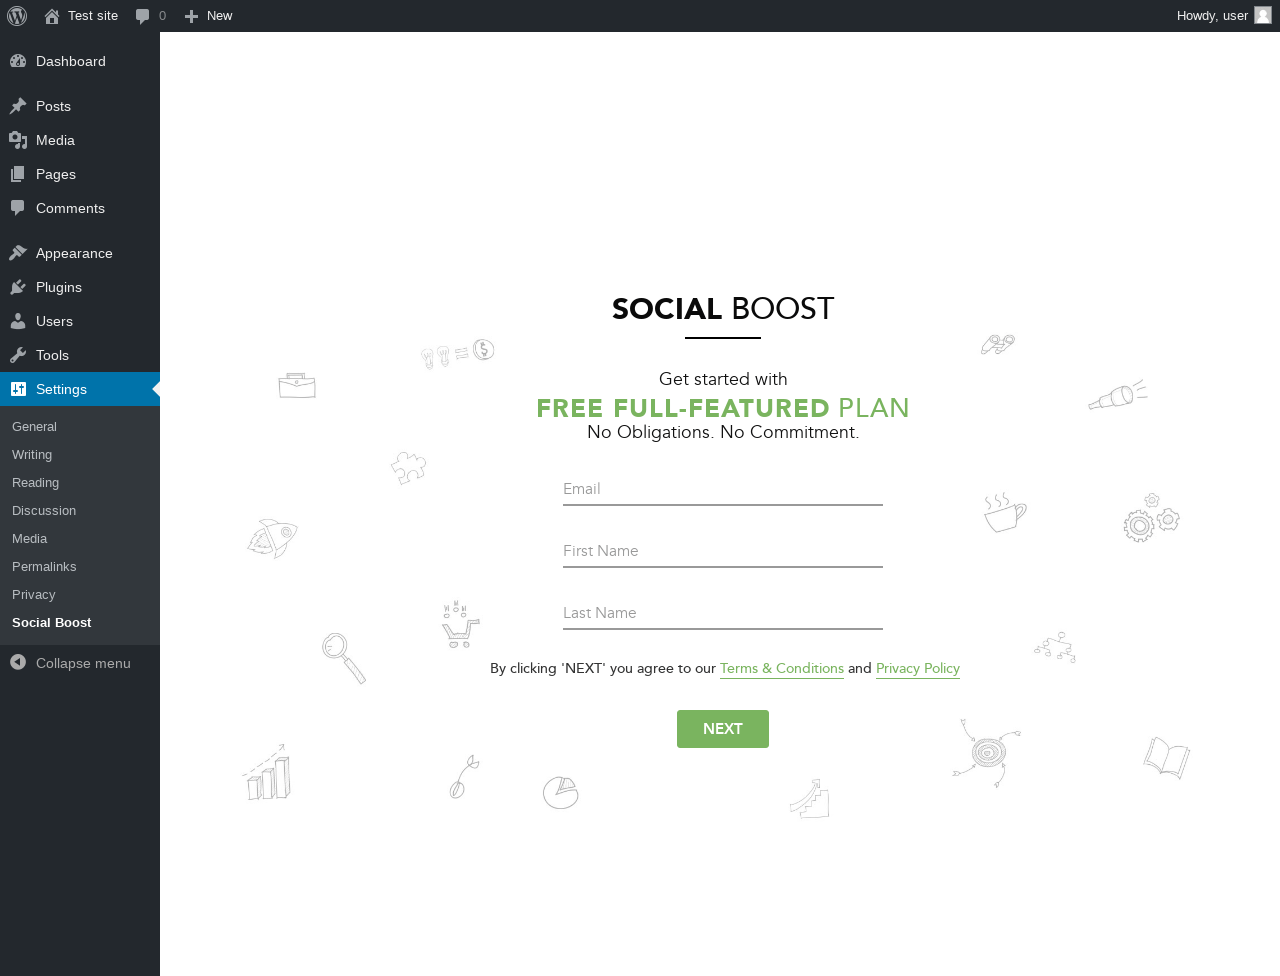Open the Dashboard menu
This screenshot has width=1280, height=976.
(x=80, y=61)
